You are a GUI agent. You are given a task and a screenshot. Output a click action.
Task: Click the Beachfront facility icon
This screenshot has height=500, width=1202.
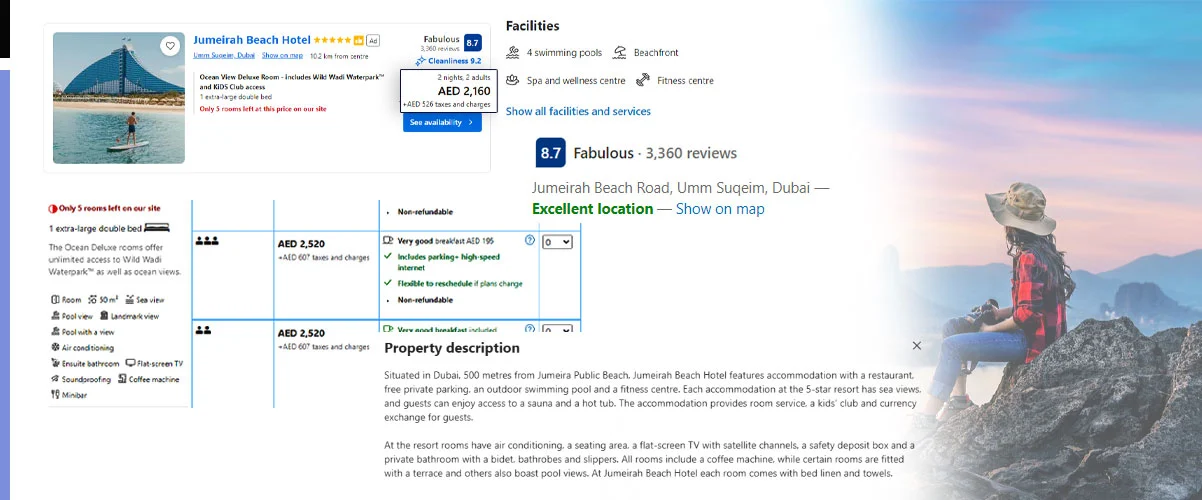pyautogui.click(x=620, y=52)
